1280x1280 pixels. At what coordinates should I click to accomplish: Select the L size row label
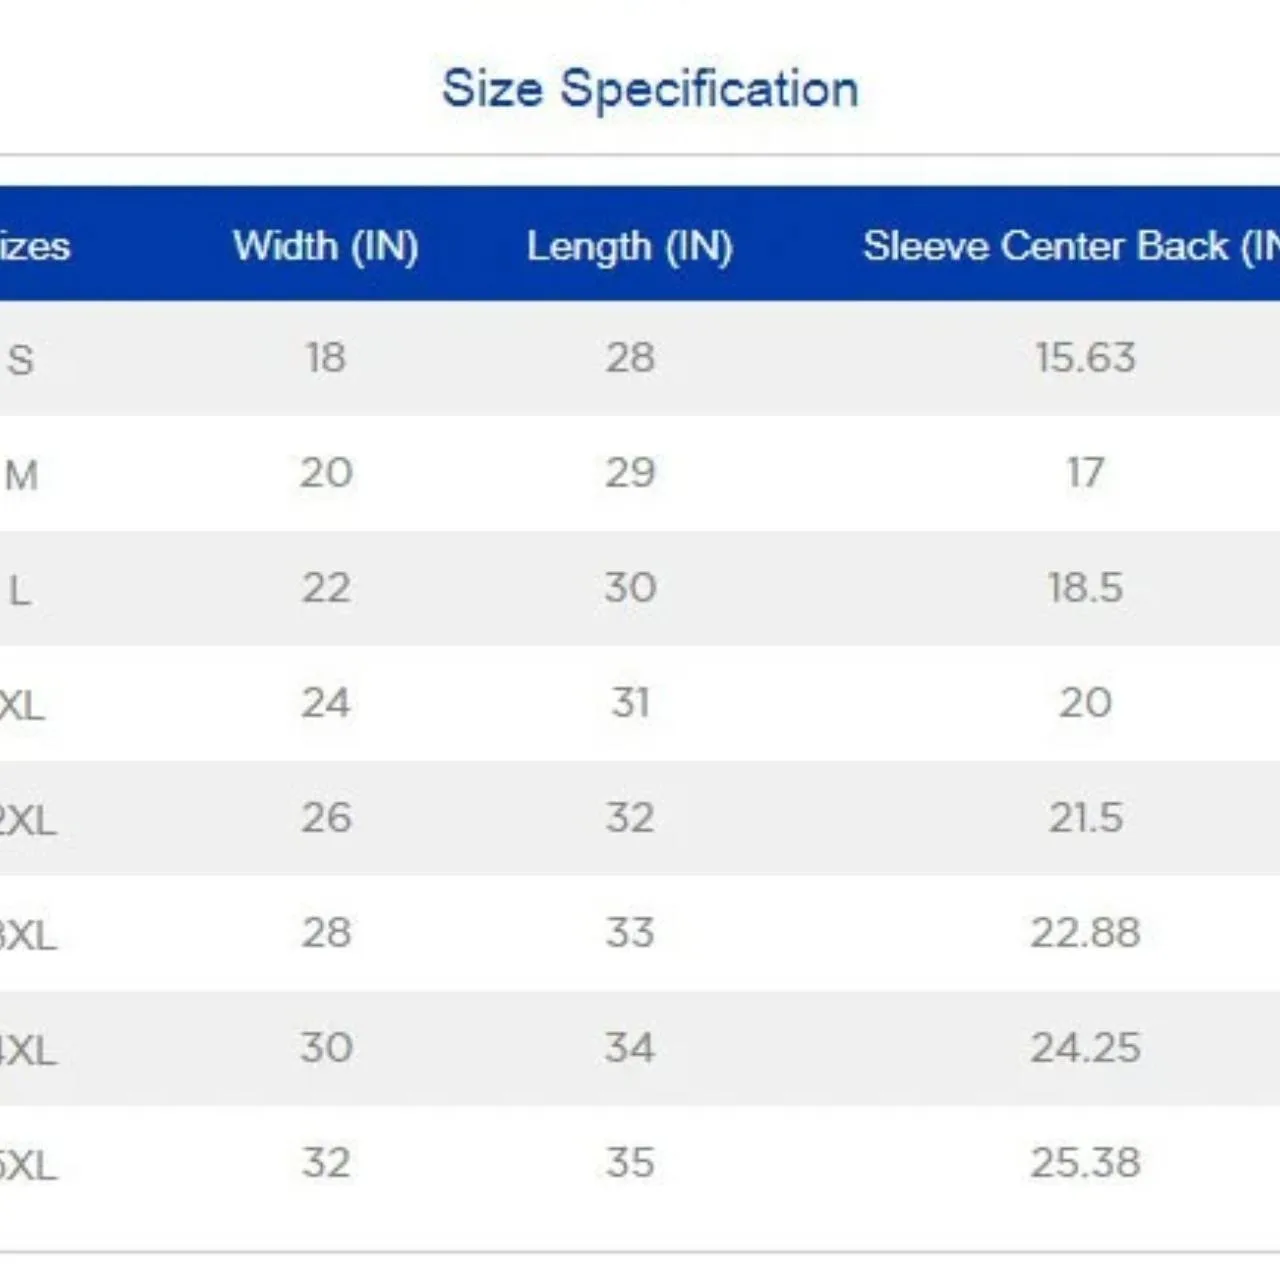(x=20, y=590)
